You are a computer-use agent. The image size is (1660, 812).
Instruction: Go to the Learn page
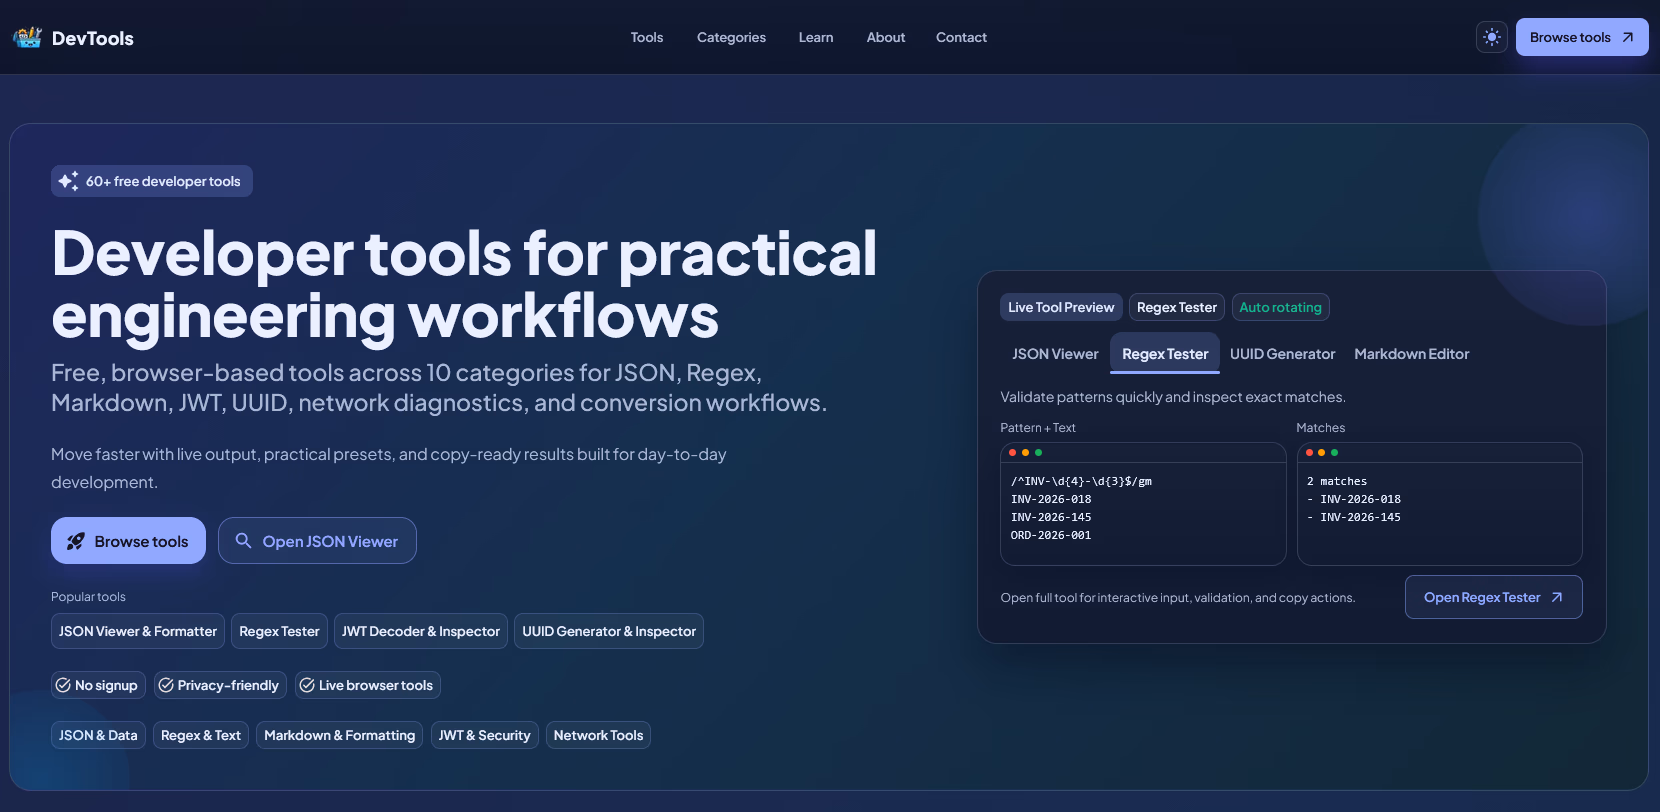(815, 38)
